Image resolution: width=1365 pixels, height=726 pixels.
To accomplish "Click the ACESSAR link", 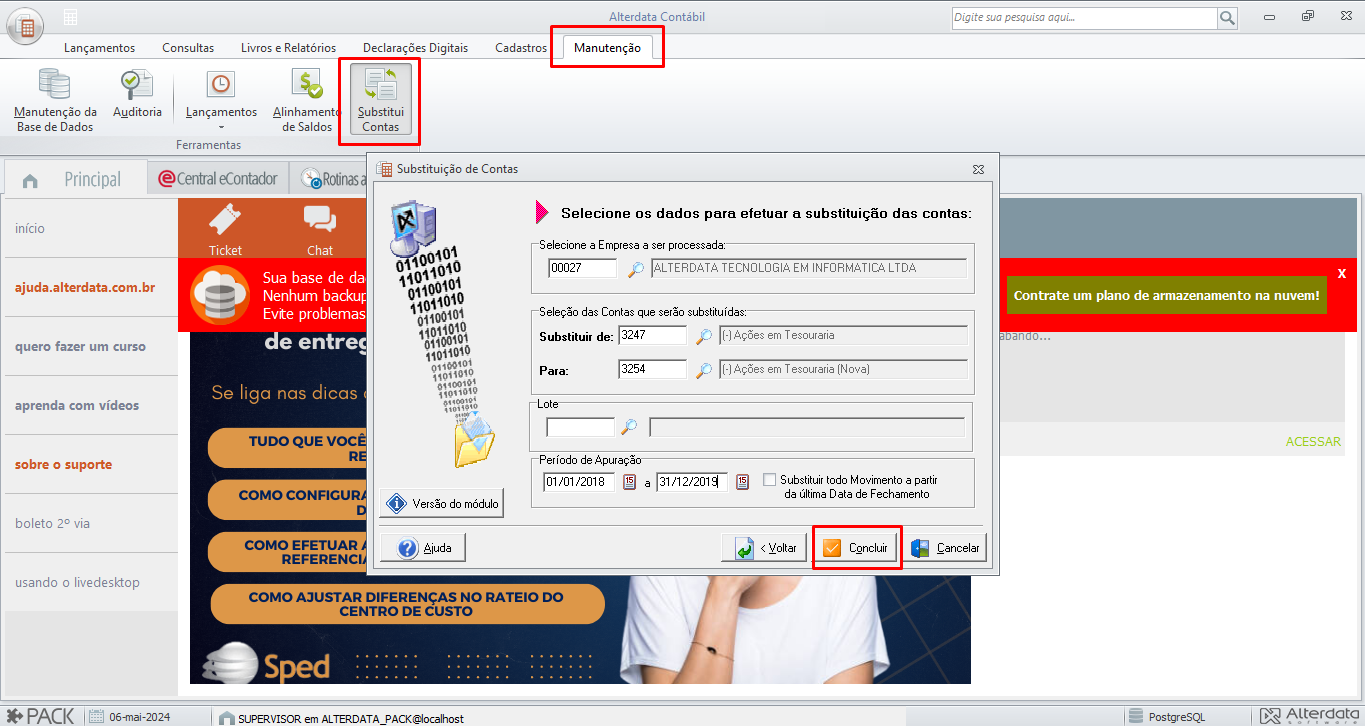I will tap(1313, 441).
